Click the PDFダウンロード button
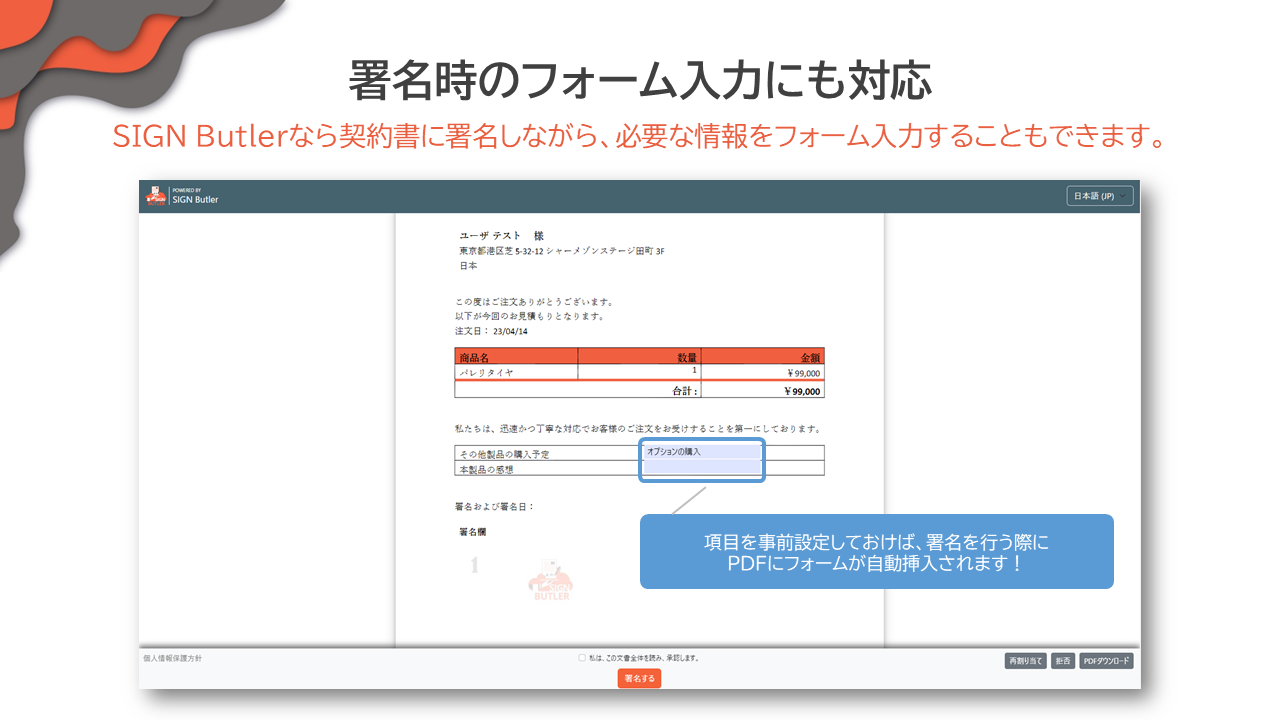The width and height of the screenshot is (1280, 720). coord(1106,661)
